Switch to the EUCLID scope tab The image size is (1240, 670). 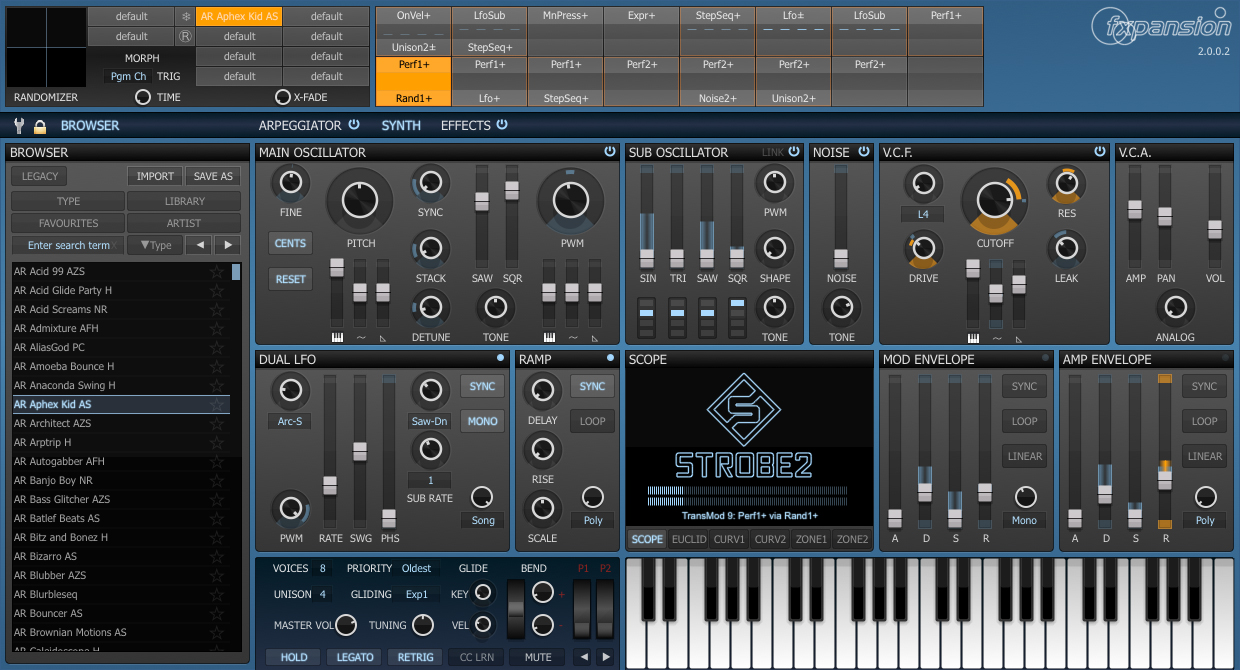coord(688,539)
